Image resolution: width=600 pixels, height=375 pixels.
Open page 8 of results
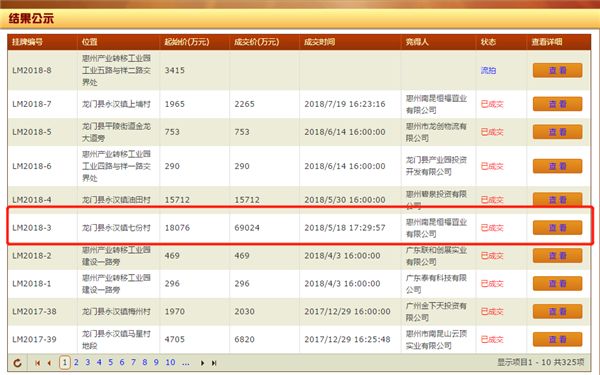coord(145,362)
